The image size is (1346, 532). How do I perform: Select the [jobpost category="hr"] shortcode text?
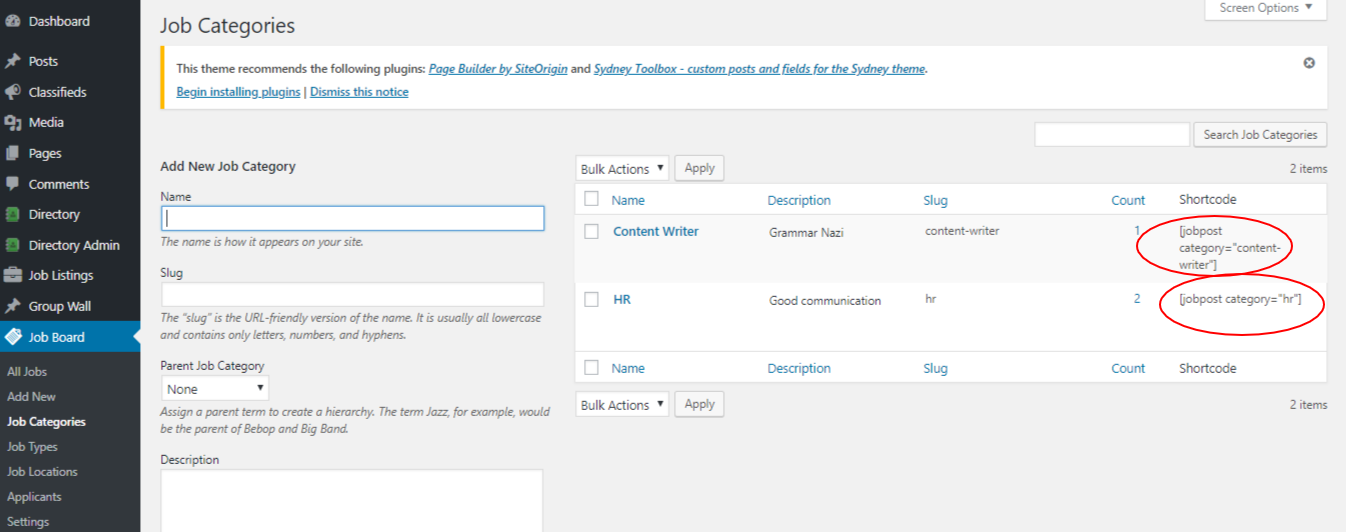[1240, 299]
